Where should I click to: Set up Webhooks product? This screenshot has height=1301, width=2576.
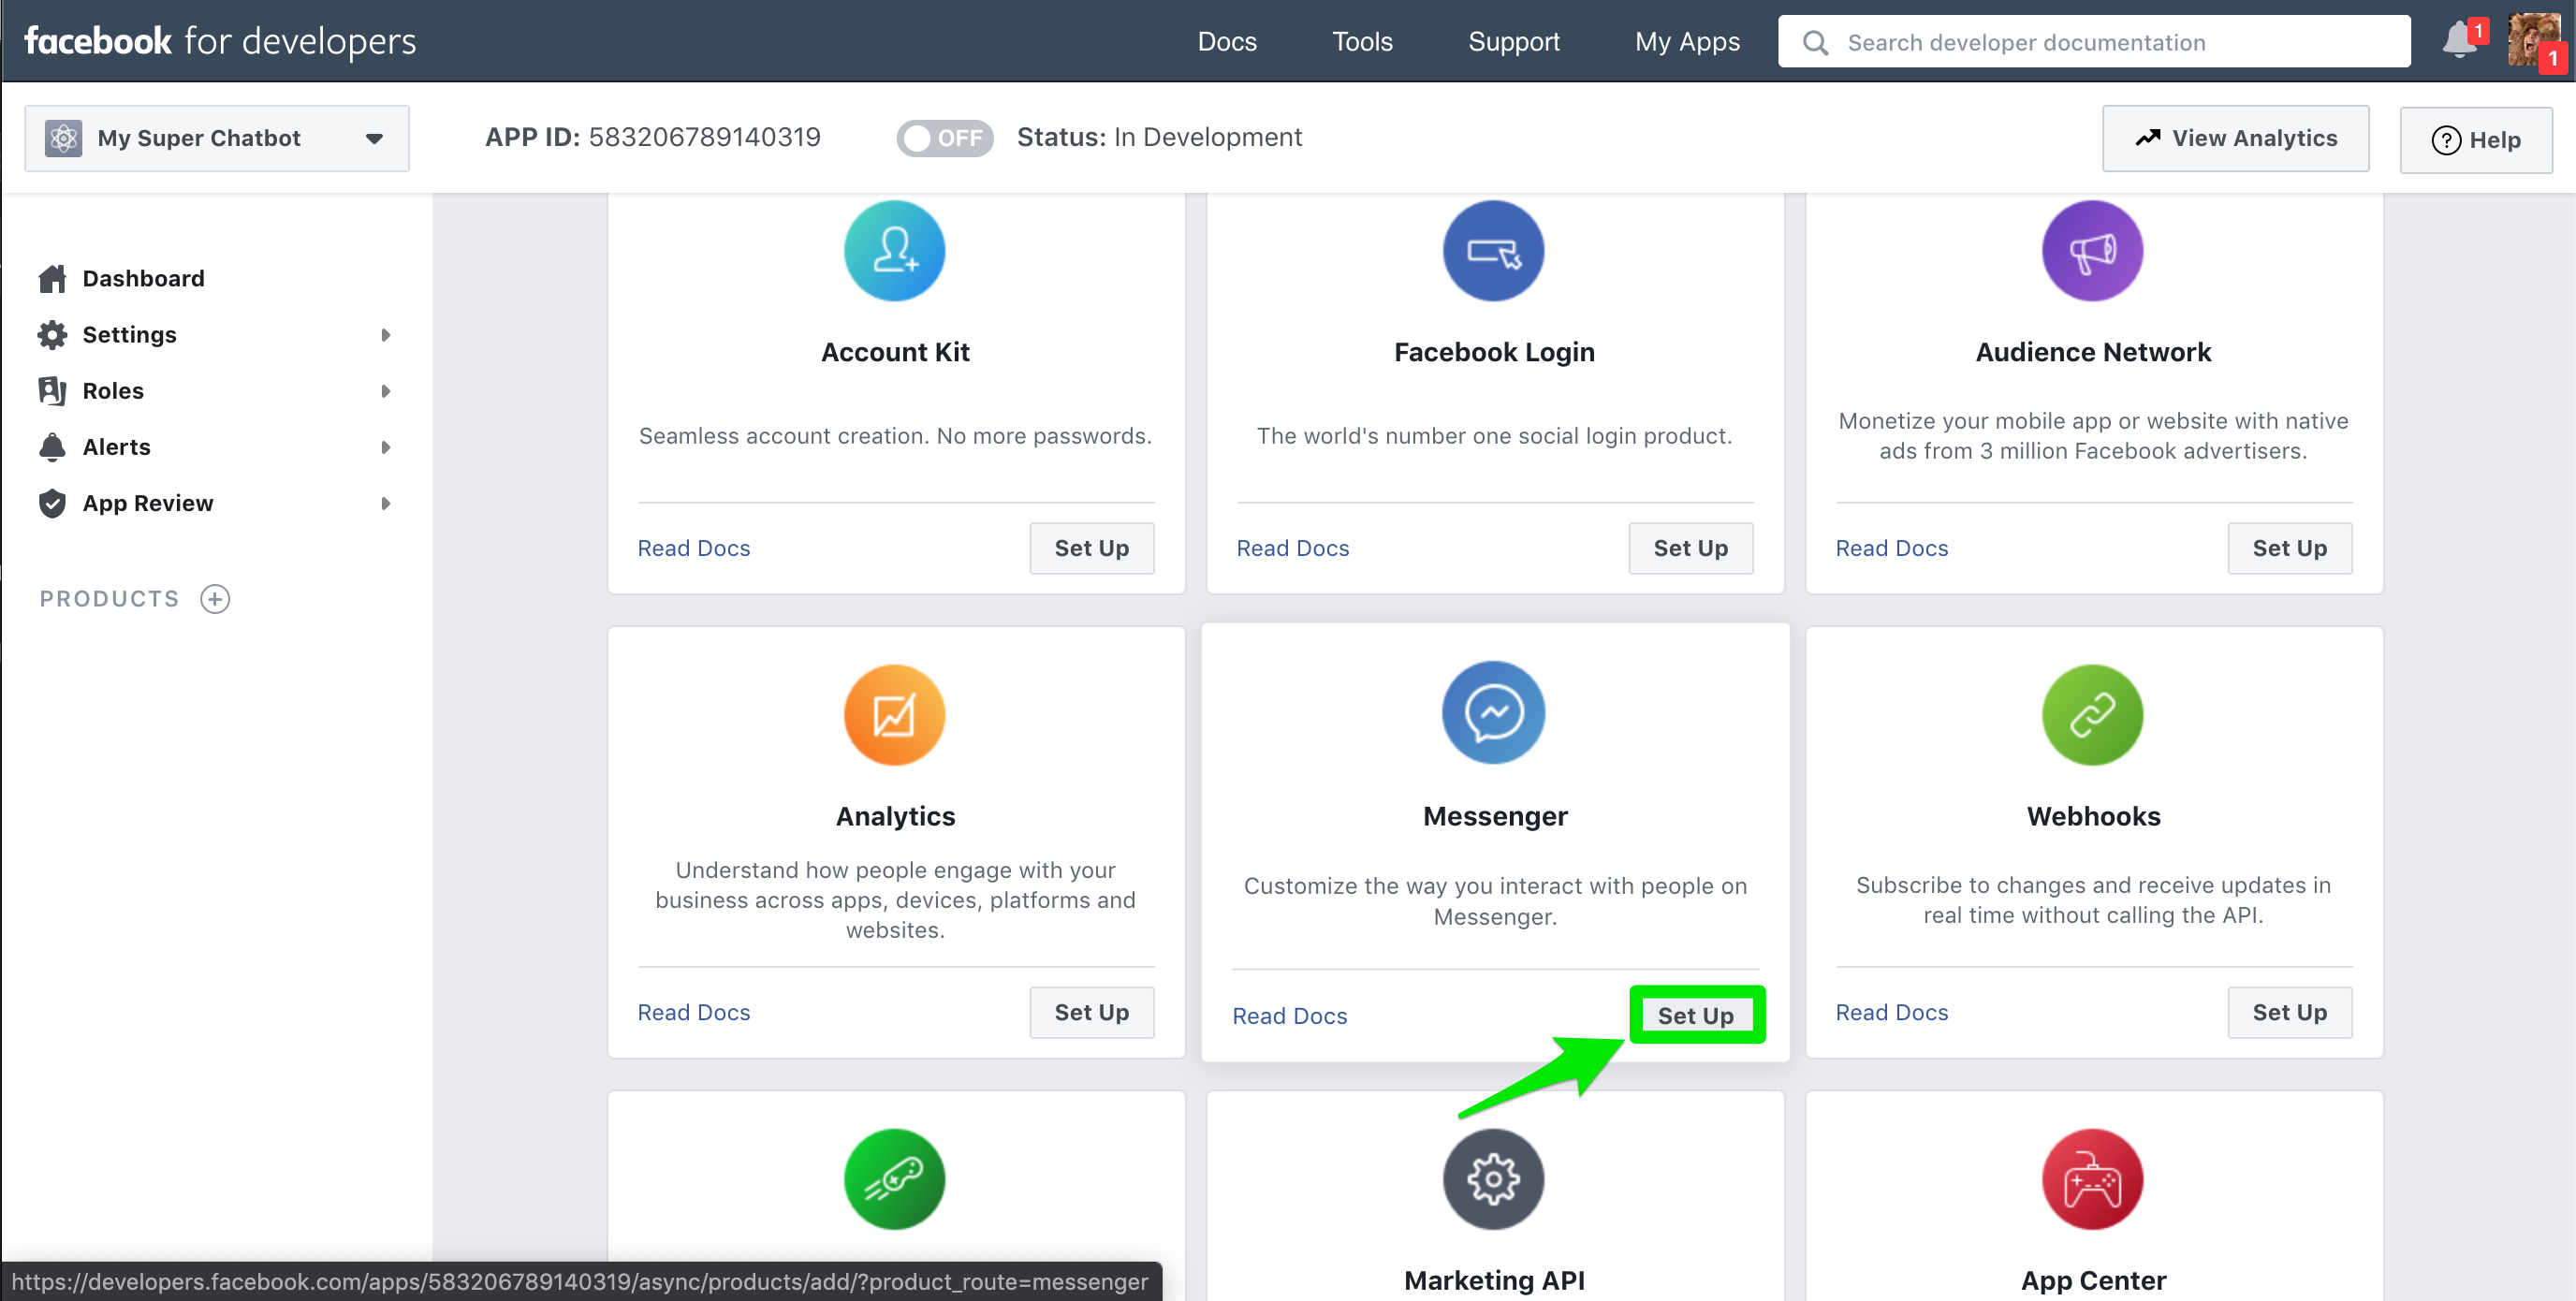[x=2289, y=1011]
